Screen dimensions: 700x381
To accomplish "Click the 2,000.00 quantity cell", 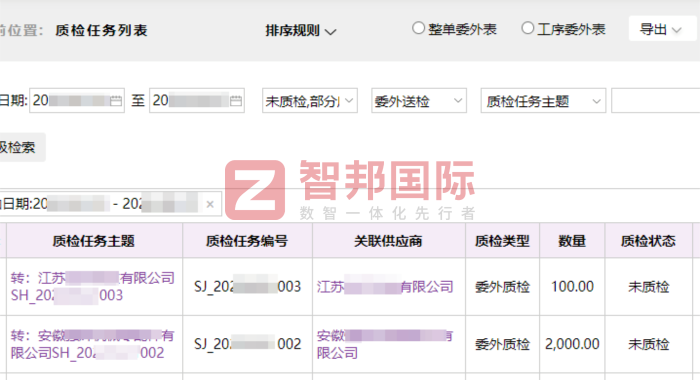I will tap(572, 344).
